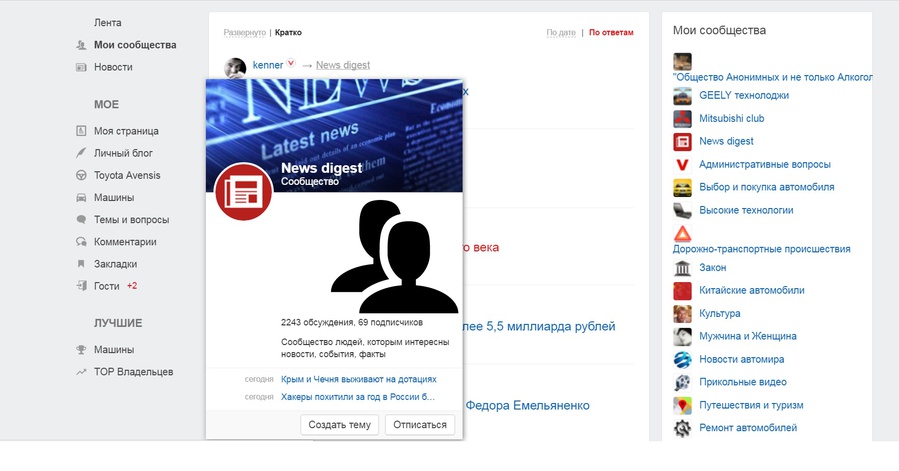Sort topics По ответам
Screen dimensions: 899x471
pos(611,33)
